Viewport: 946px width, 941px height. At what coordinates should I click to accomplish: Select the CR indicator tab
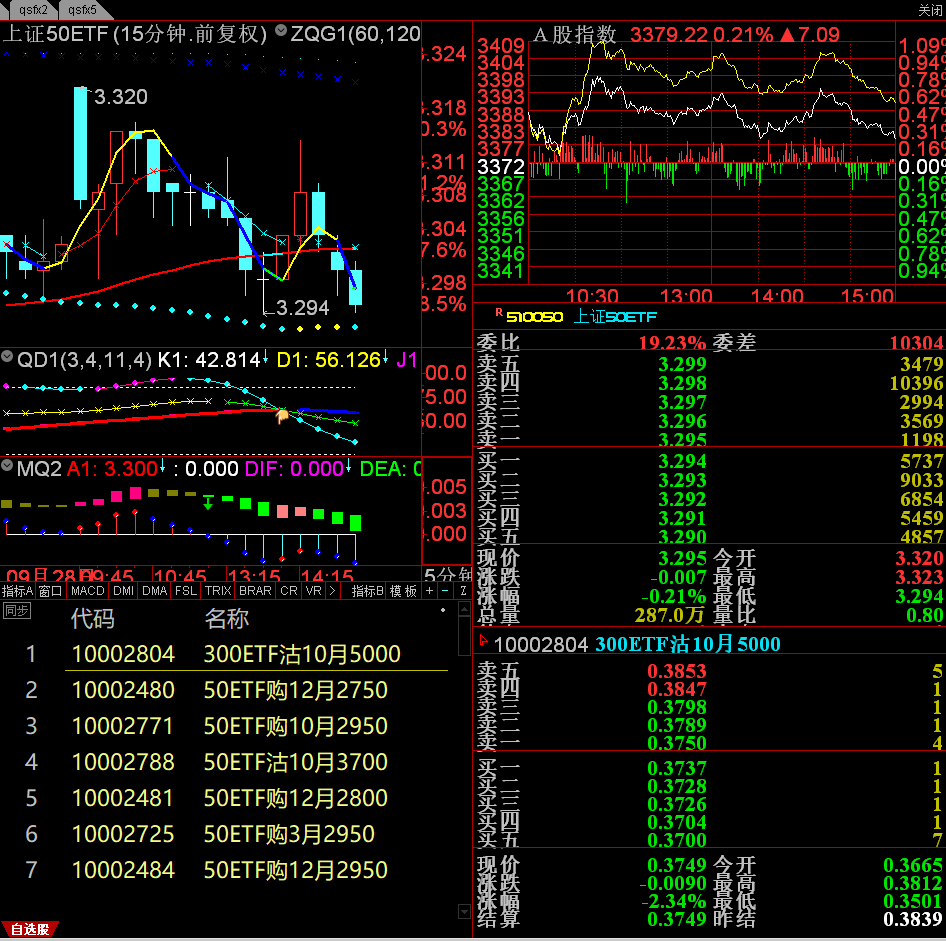(x=288, y=591)
